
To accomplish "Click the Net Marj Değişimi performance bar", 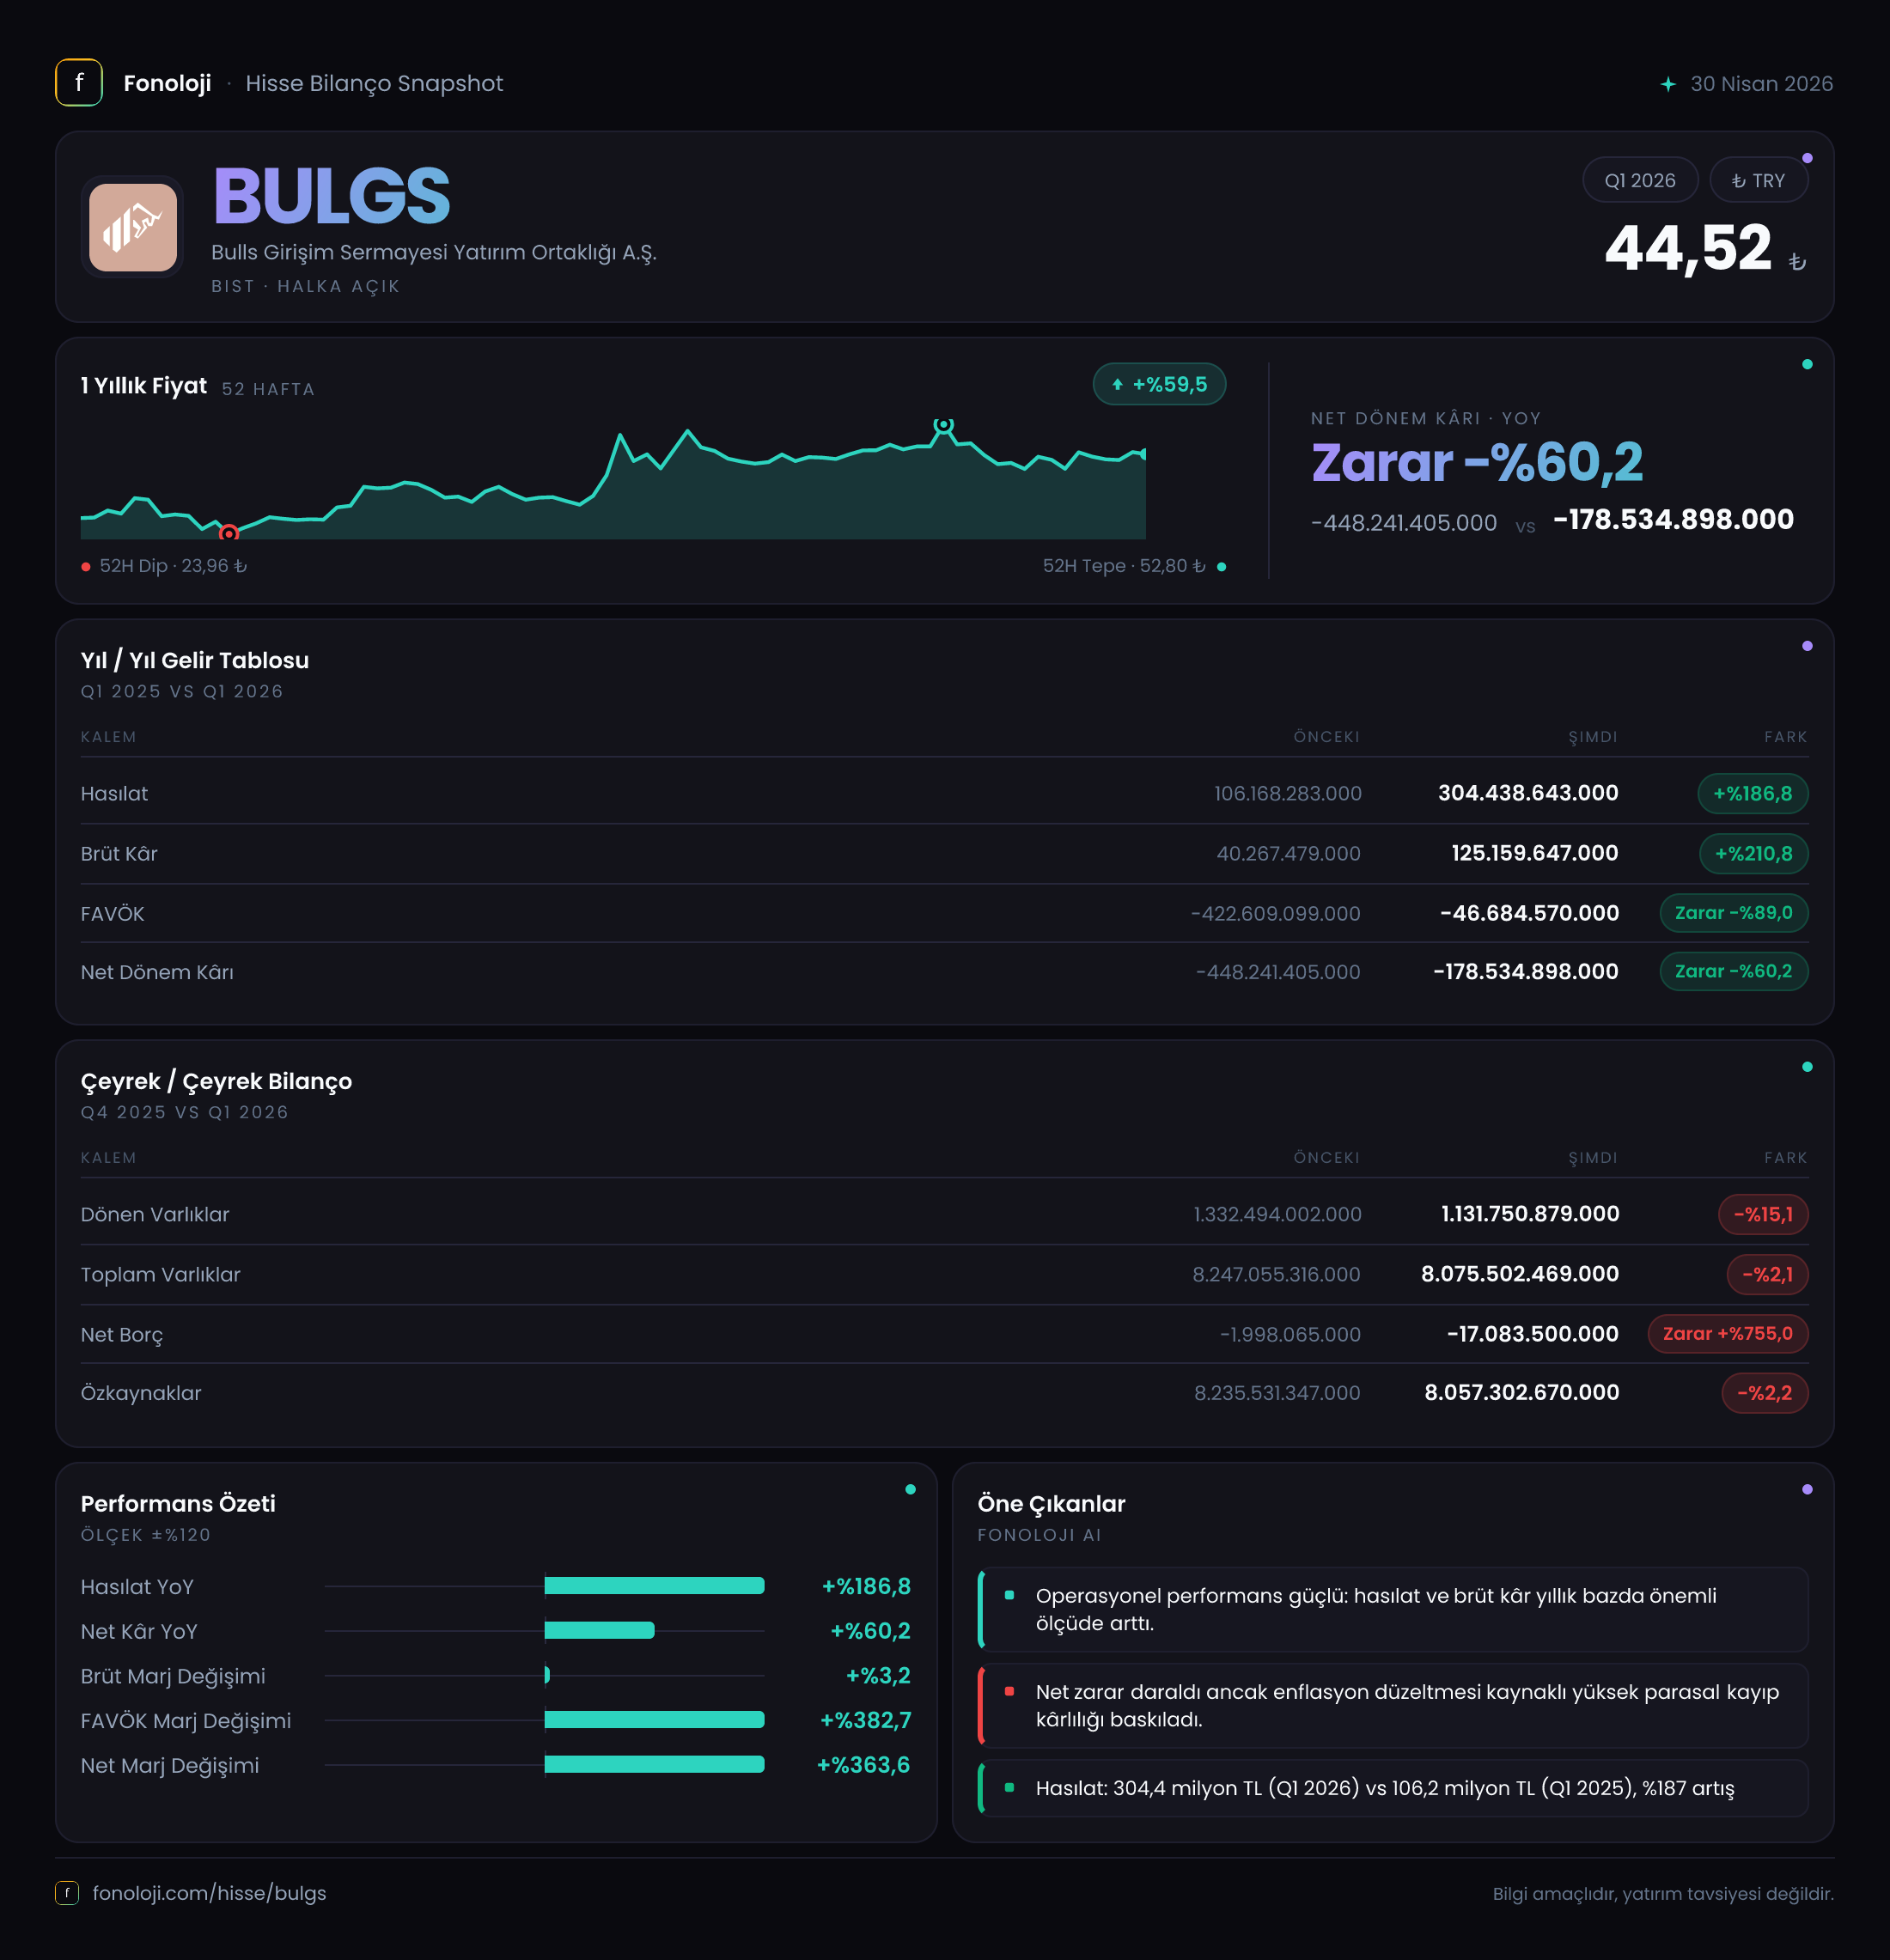I will click(654, 1765).
